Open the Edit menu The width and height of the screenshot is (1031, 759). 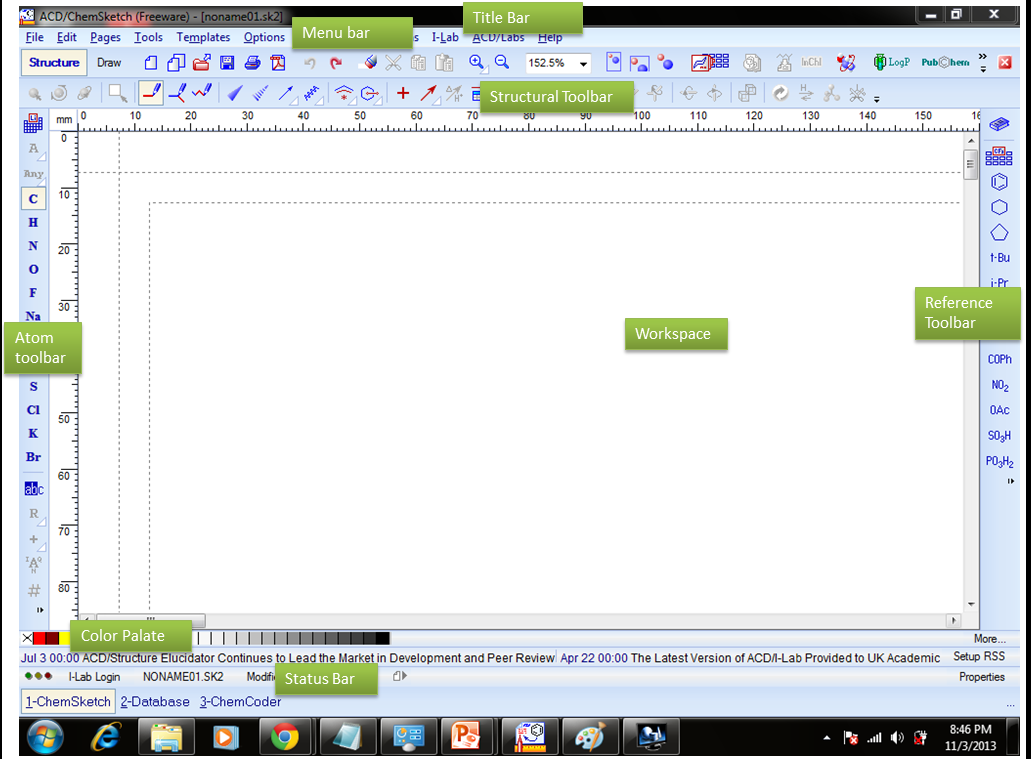pyautogui.click(x=66, y=37)
